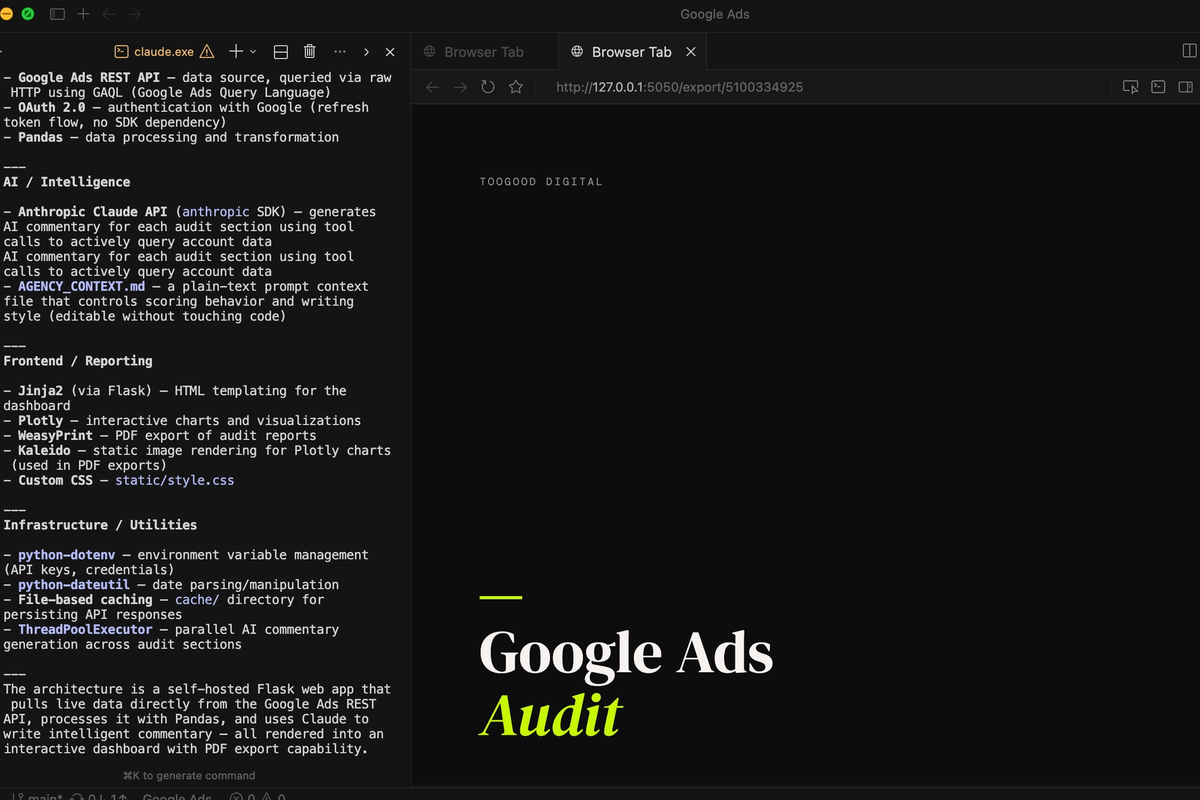Close the terminal panel with X
The height and width of the screenshot is (800, 1200).
coord(390,52)
